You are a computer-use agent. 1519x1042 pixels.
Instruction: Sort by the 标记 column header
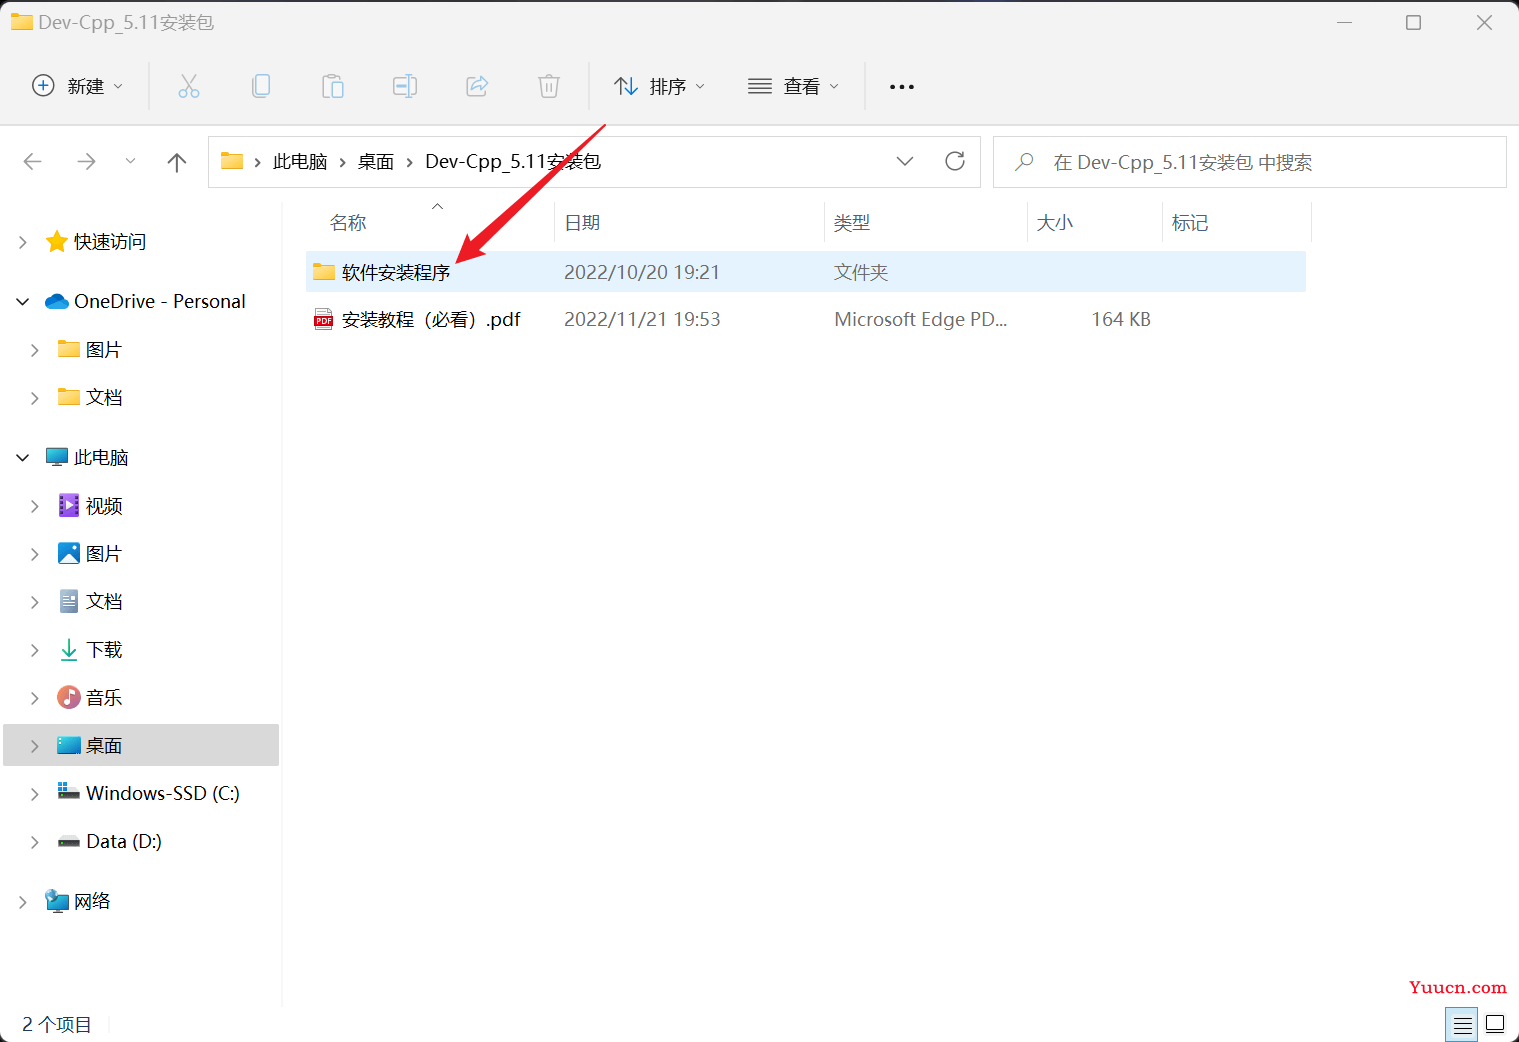point(1190,223)
